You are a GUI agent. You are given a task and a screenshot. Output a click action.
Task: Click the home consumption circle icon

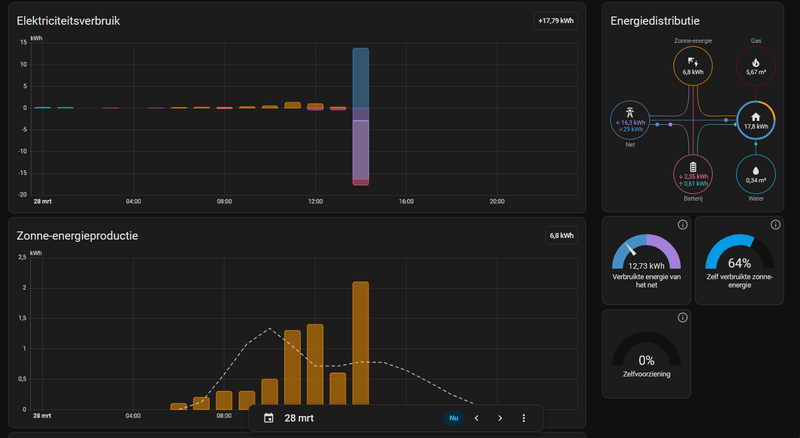click(x=756, y=120)
